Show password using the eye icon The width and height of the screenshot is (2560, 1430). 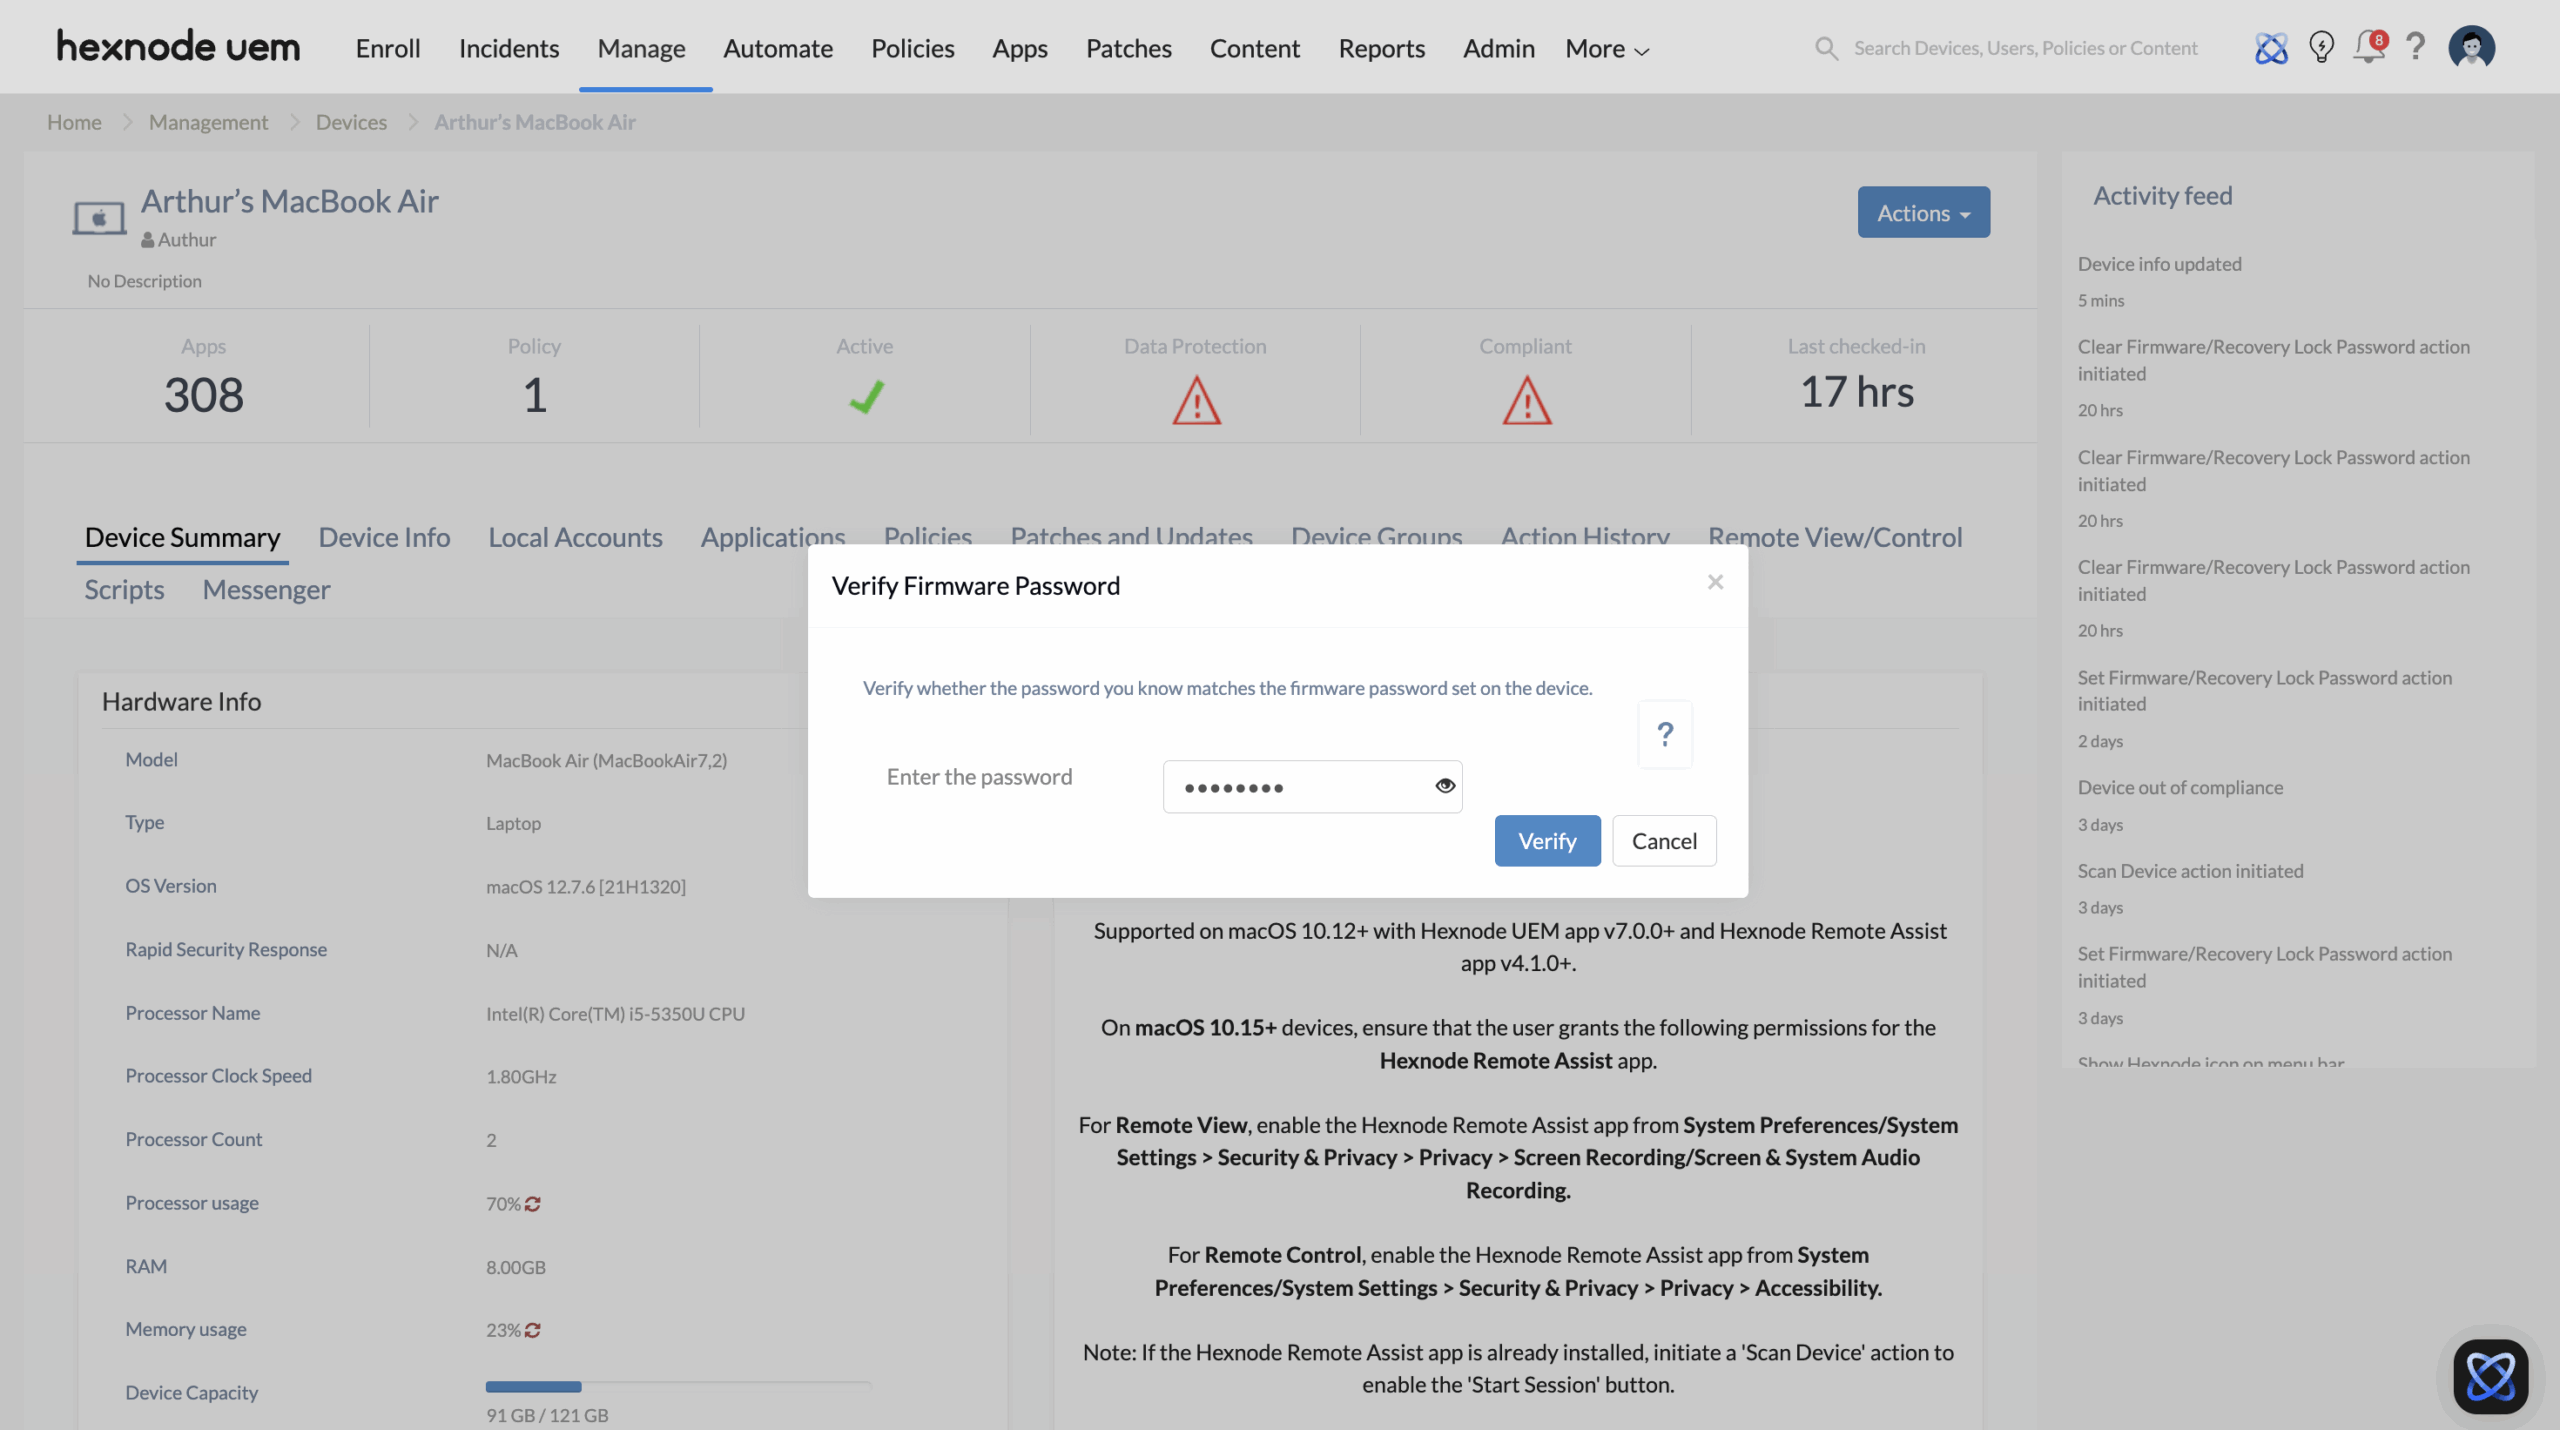click(x=1444, y=786)
